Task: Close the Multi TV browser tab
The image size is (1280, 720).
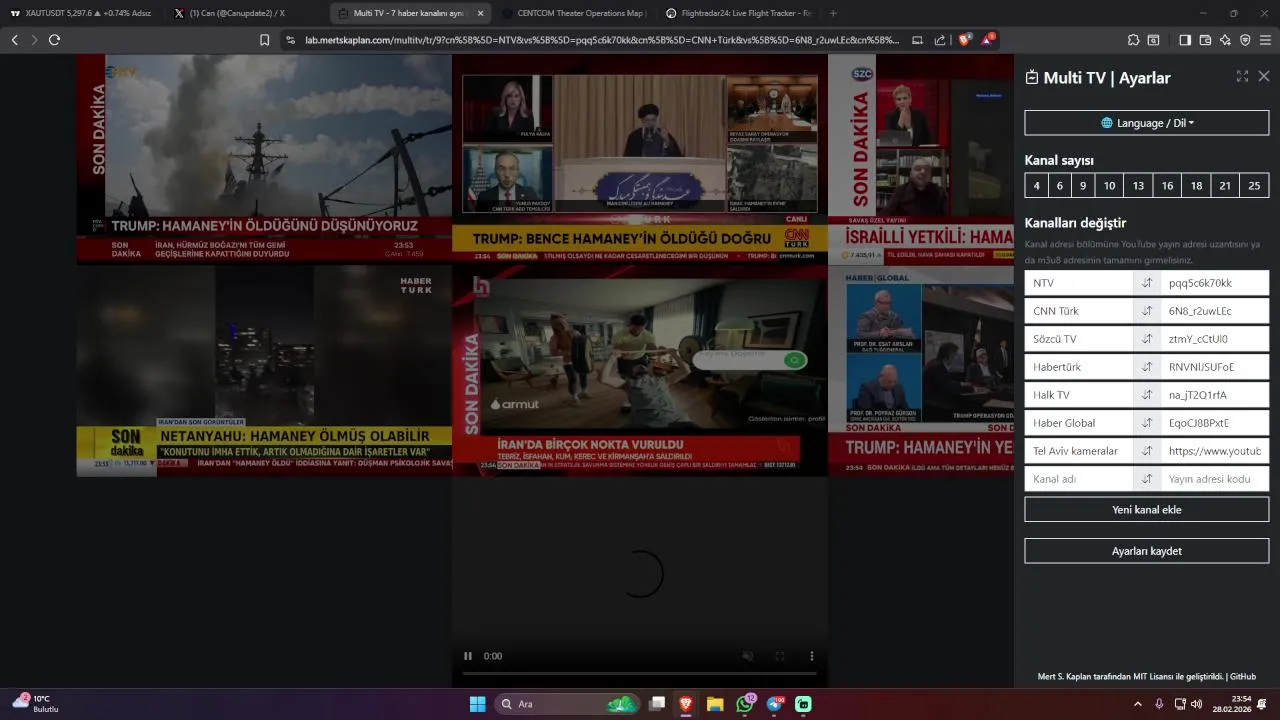Action: coord(481,13)
